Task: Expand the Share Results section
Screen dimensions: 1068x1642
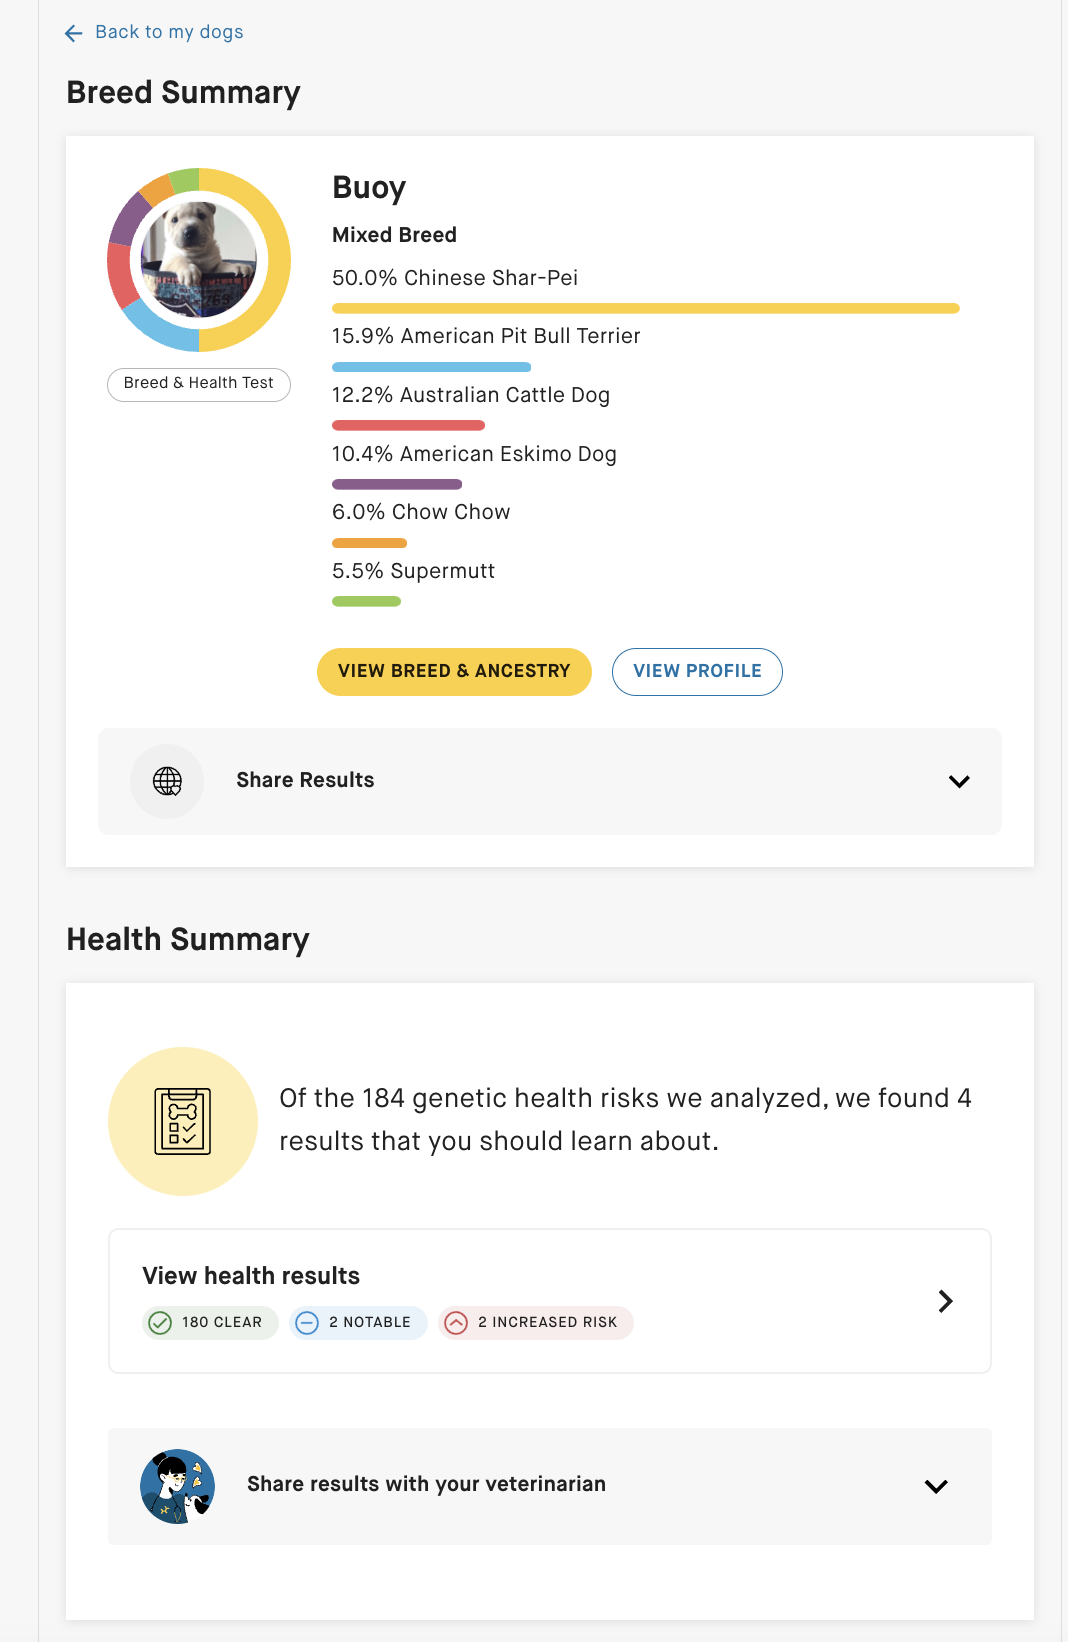Action: (959, 781)
